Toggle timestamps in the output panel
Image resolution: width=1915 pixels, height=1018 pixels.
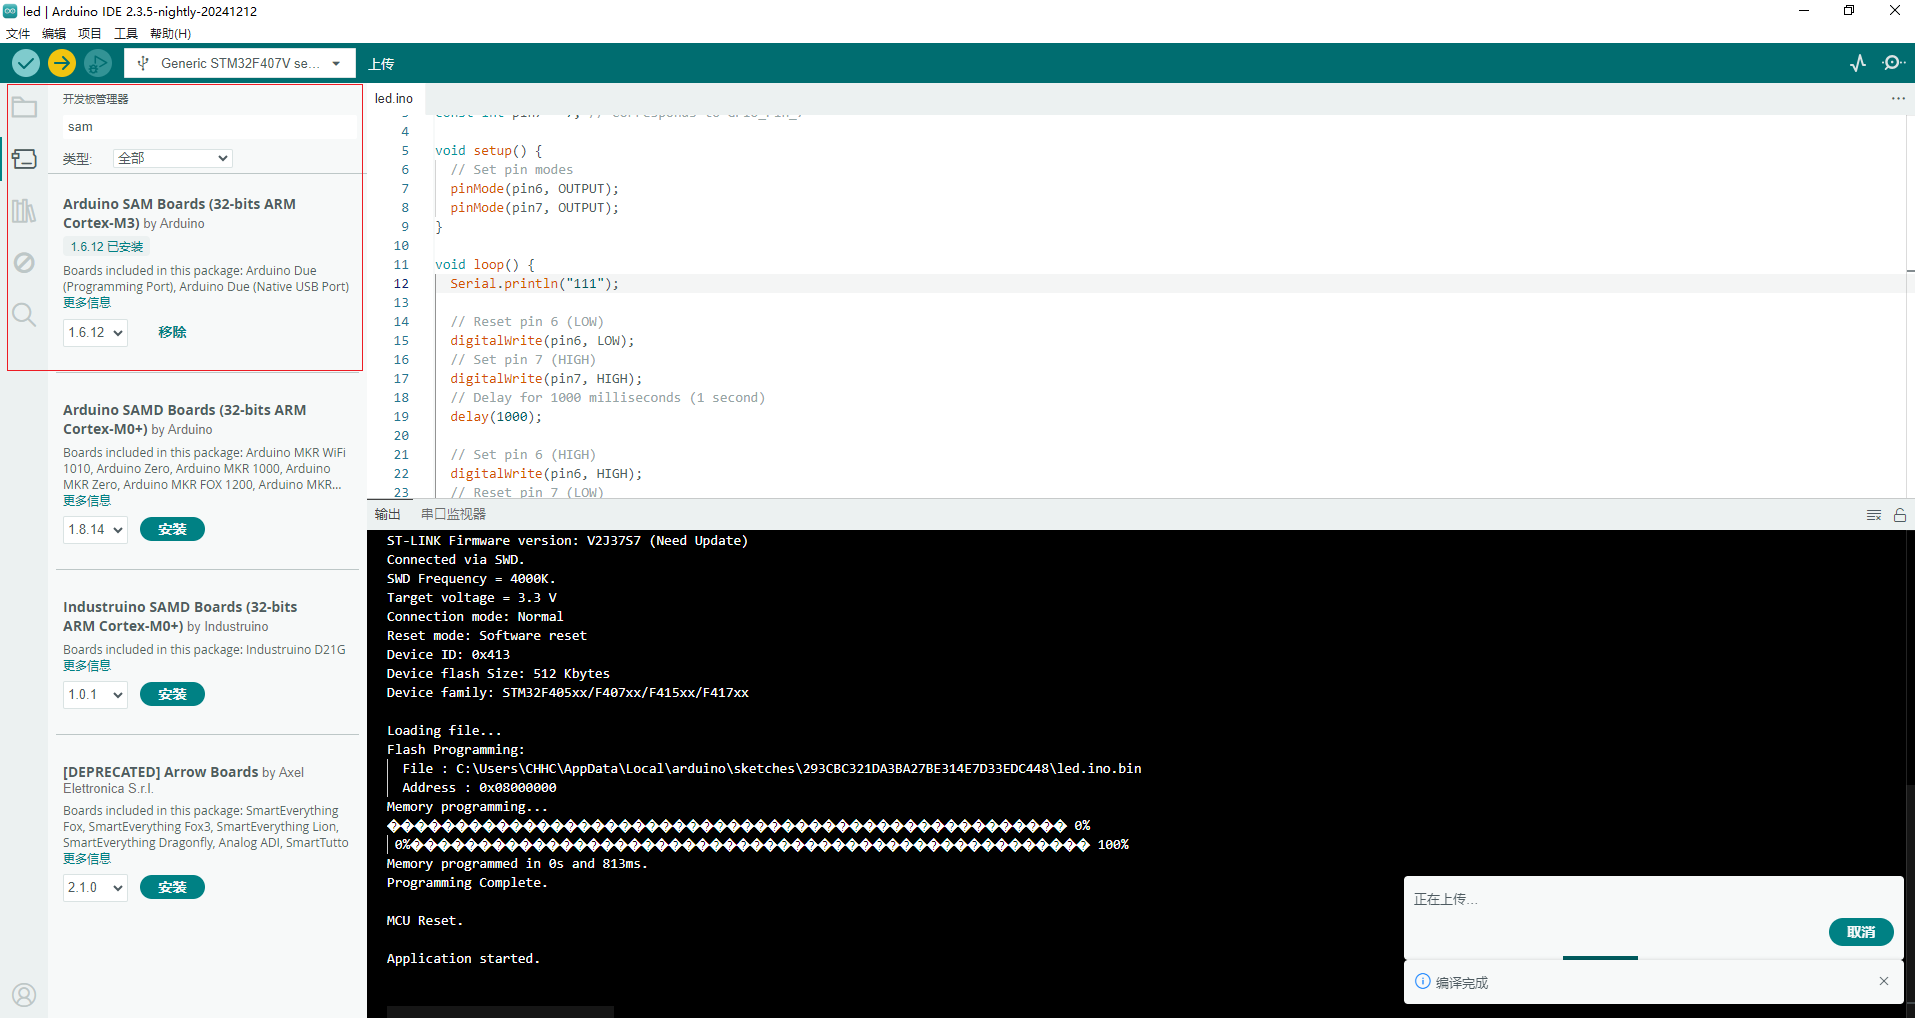[x=1873, y=515]
